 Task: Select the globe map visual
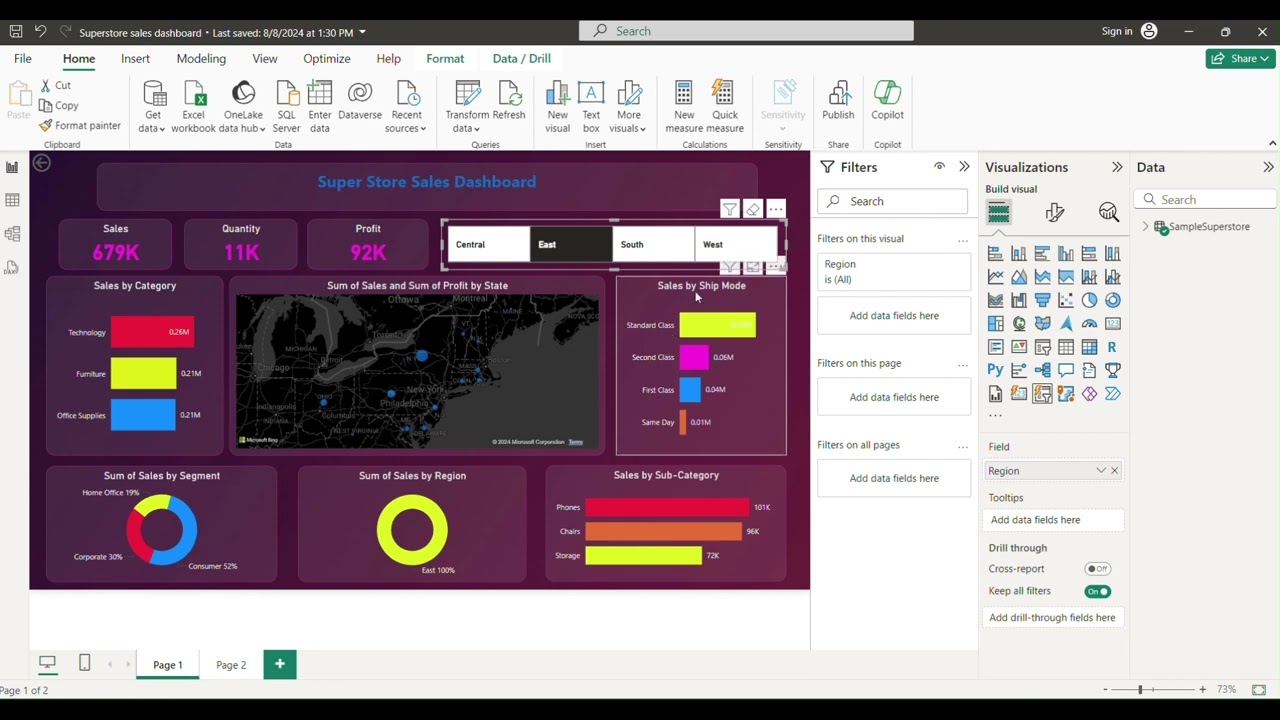point(1019,324)
